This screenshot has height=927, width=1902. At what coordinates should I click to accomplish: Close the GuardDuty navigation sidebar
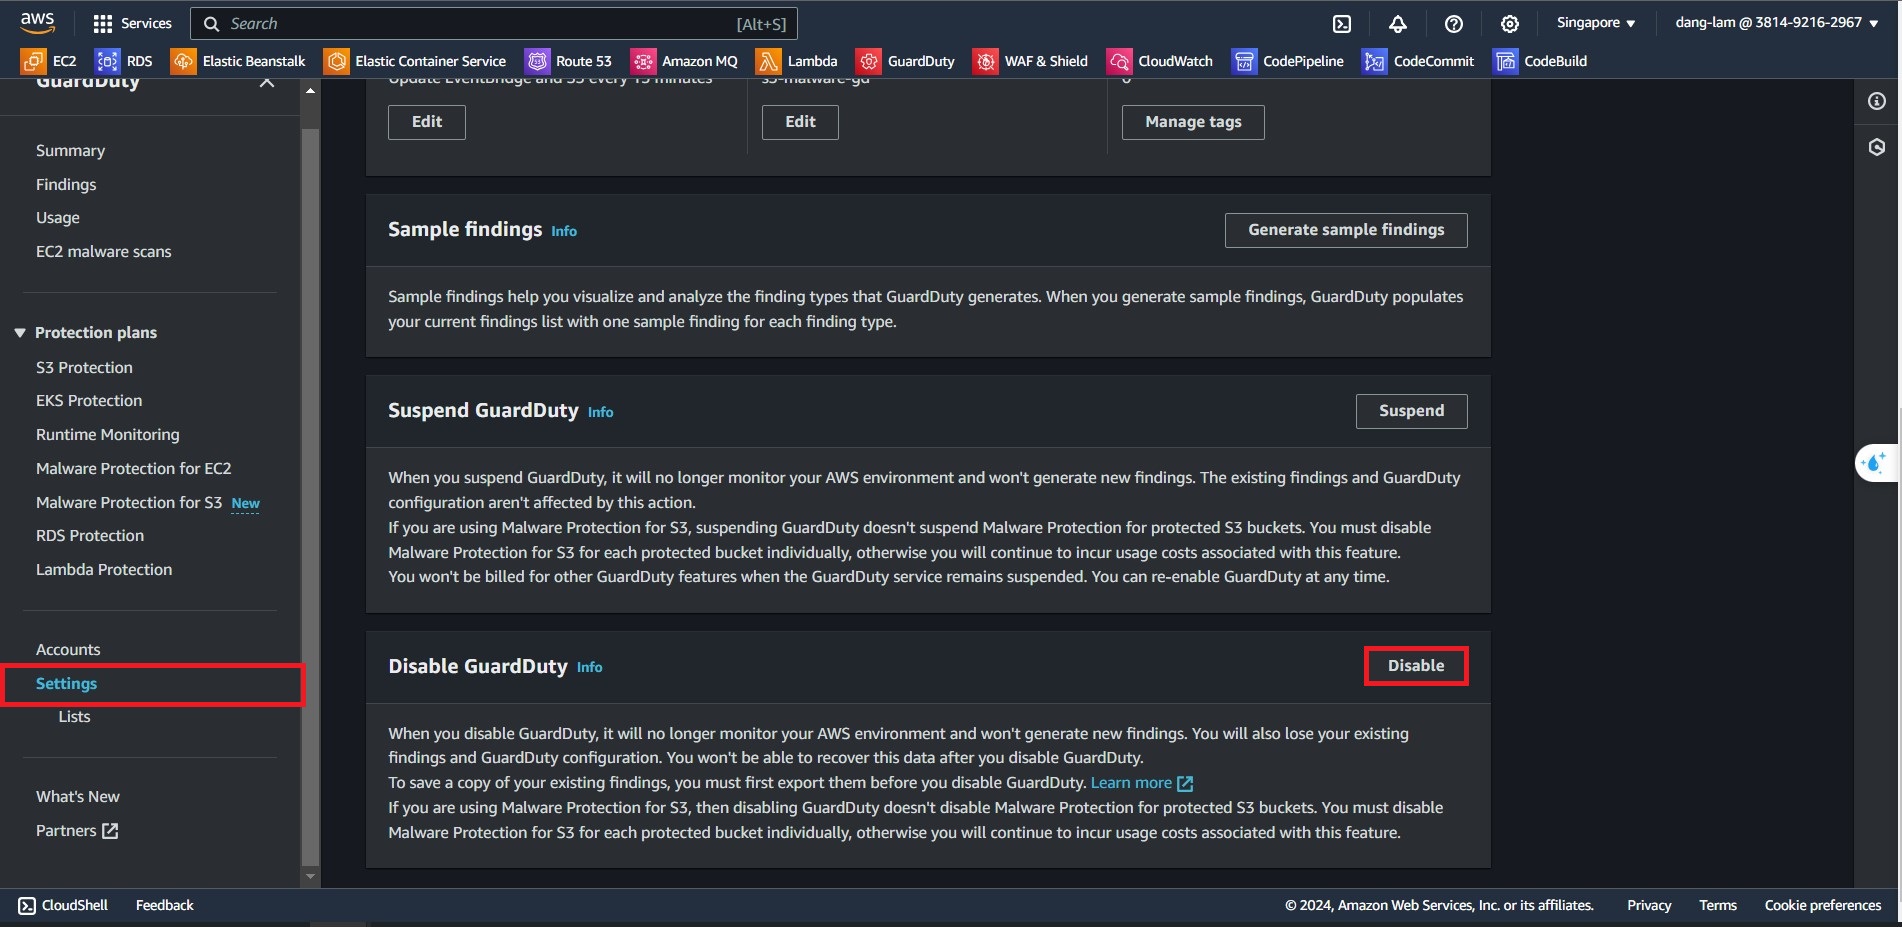[266, 83]
